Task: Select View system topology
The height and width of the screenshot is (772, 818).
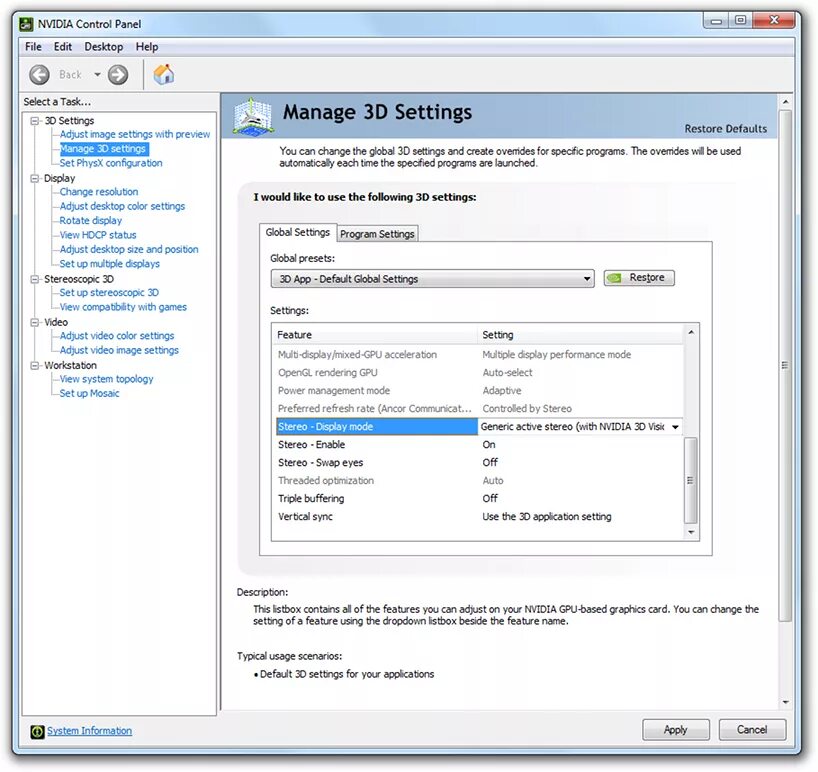Action: click(x=106, y=379)
